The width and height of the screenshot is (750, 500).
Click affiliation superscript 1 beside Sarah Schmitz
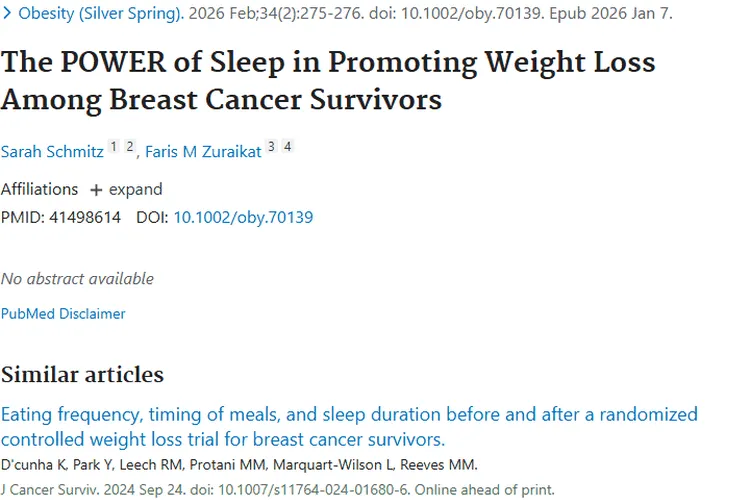pyautogui.click(x=114, y=147)
